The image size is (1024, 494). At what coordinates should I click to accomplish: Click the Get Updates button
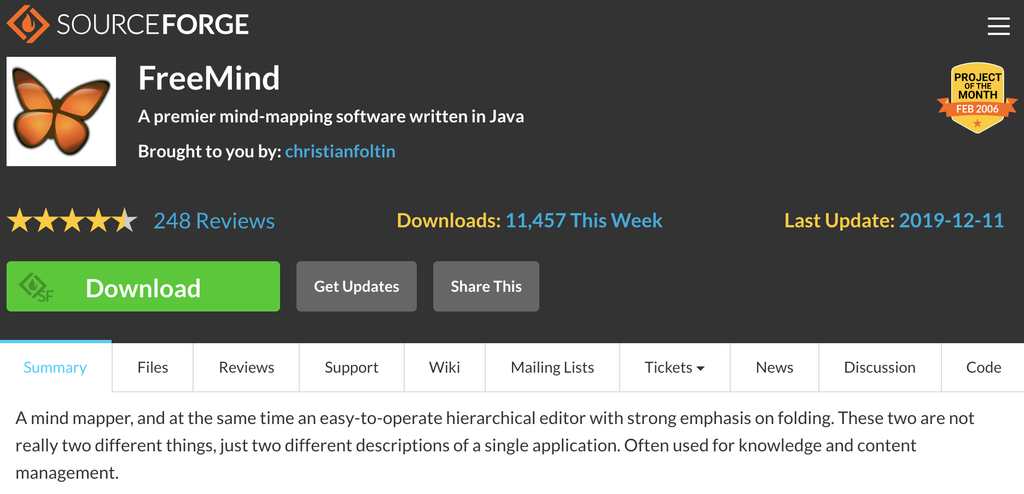click(x=356, y=287)
